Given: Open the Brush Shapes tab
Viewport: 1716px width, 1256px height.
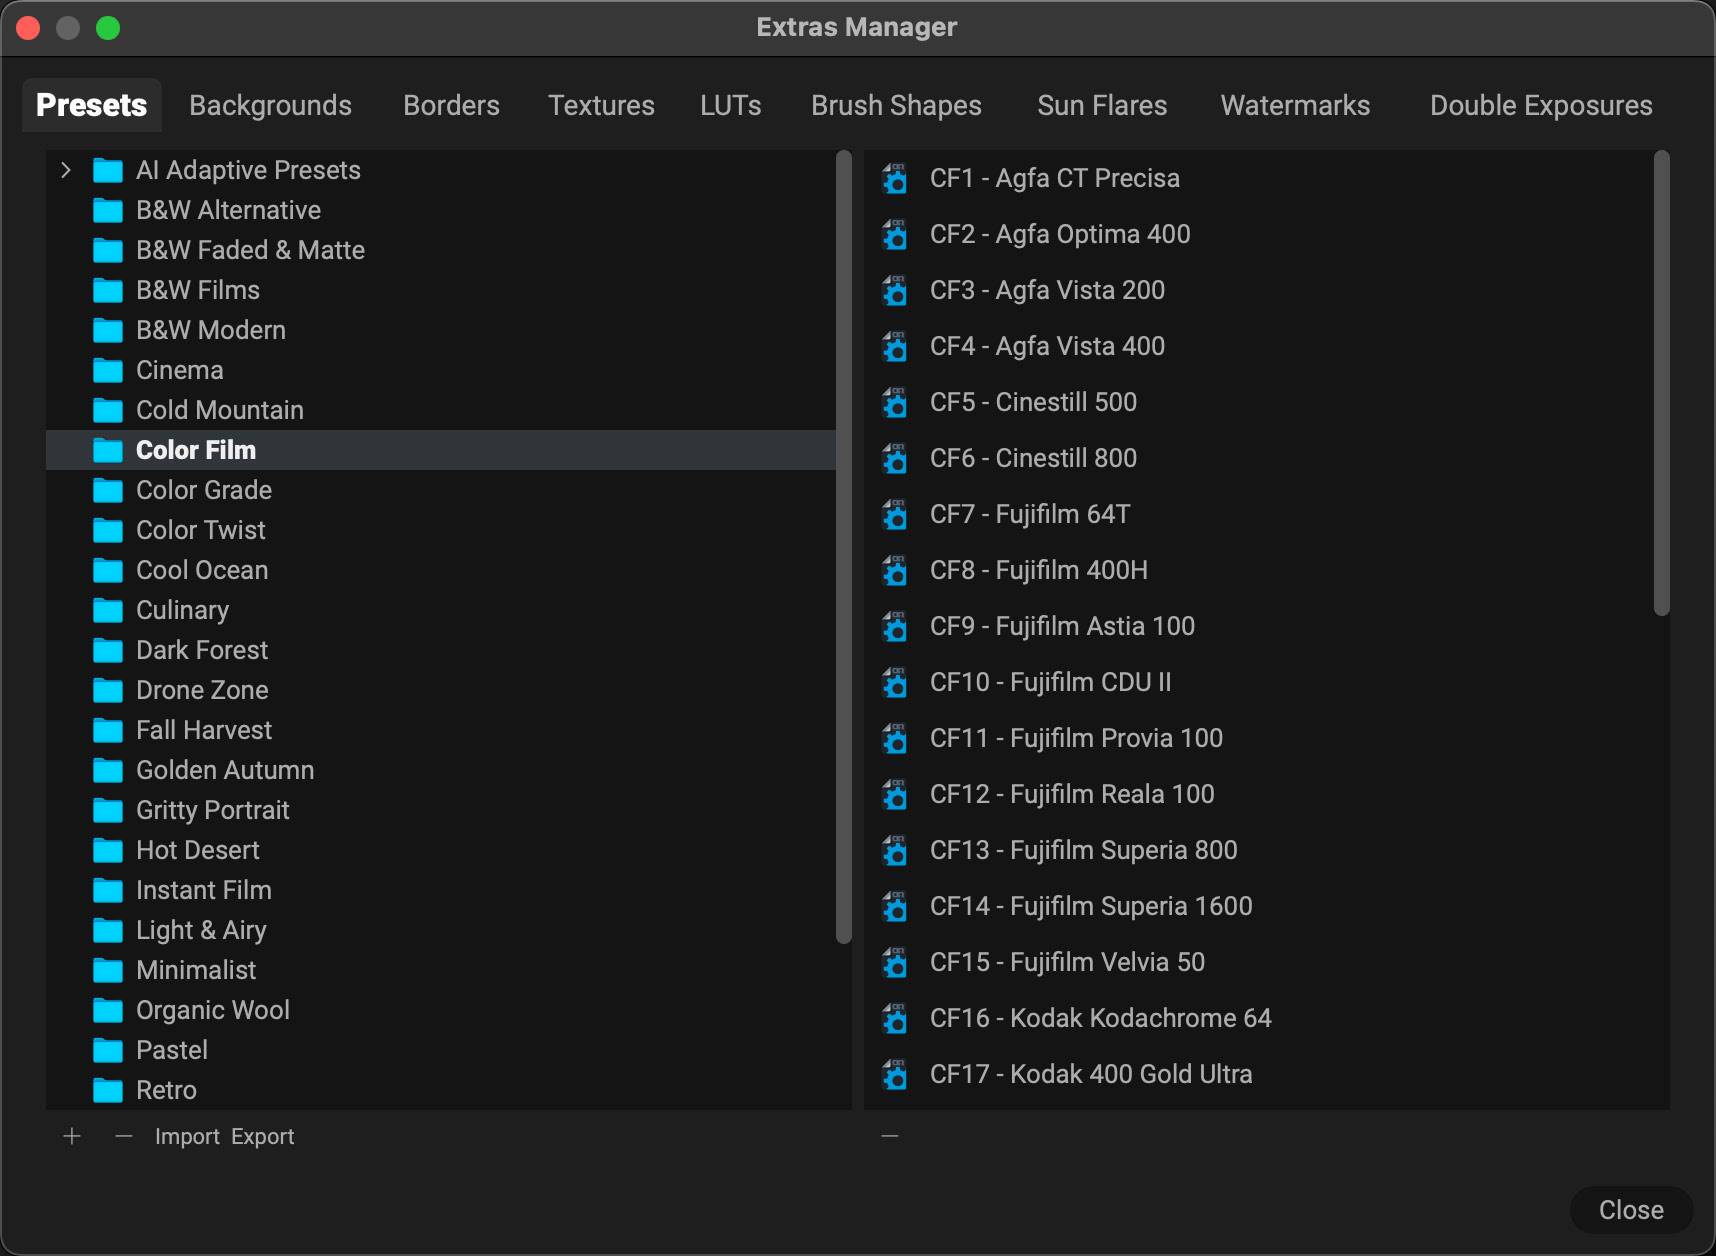Looking at the screenshot, I should (x=896, y=105).
